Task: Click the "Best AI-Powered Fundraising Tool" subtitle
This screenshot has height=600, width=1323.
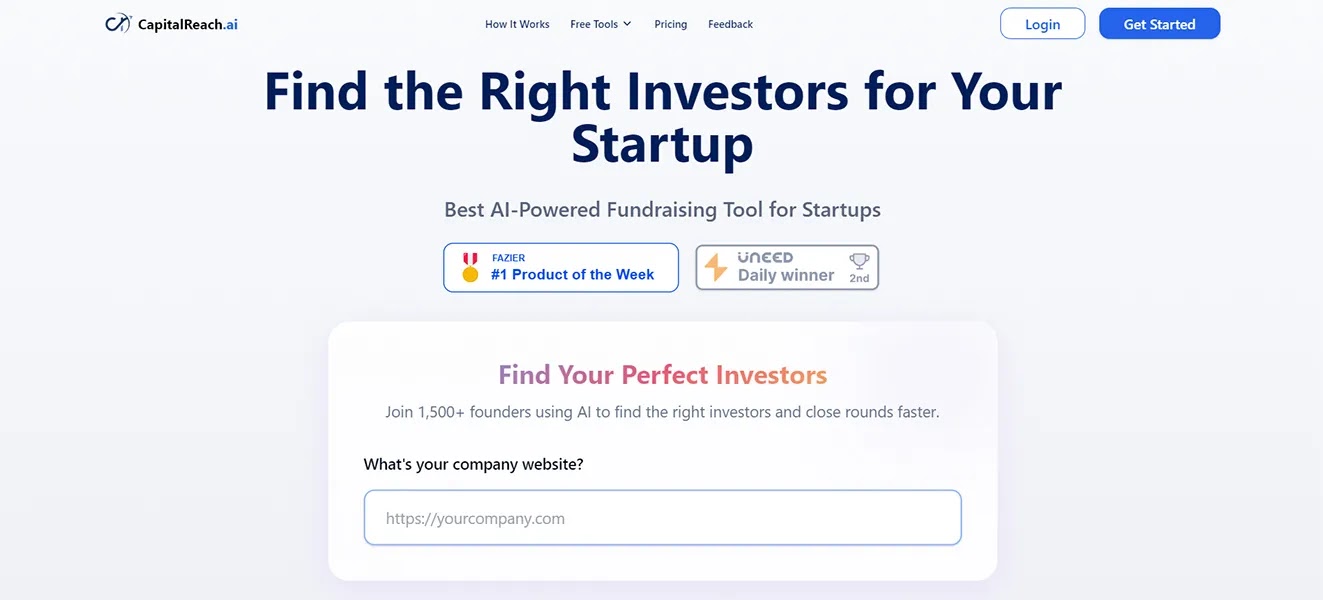Action: (x=662, y=209)
